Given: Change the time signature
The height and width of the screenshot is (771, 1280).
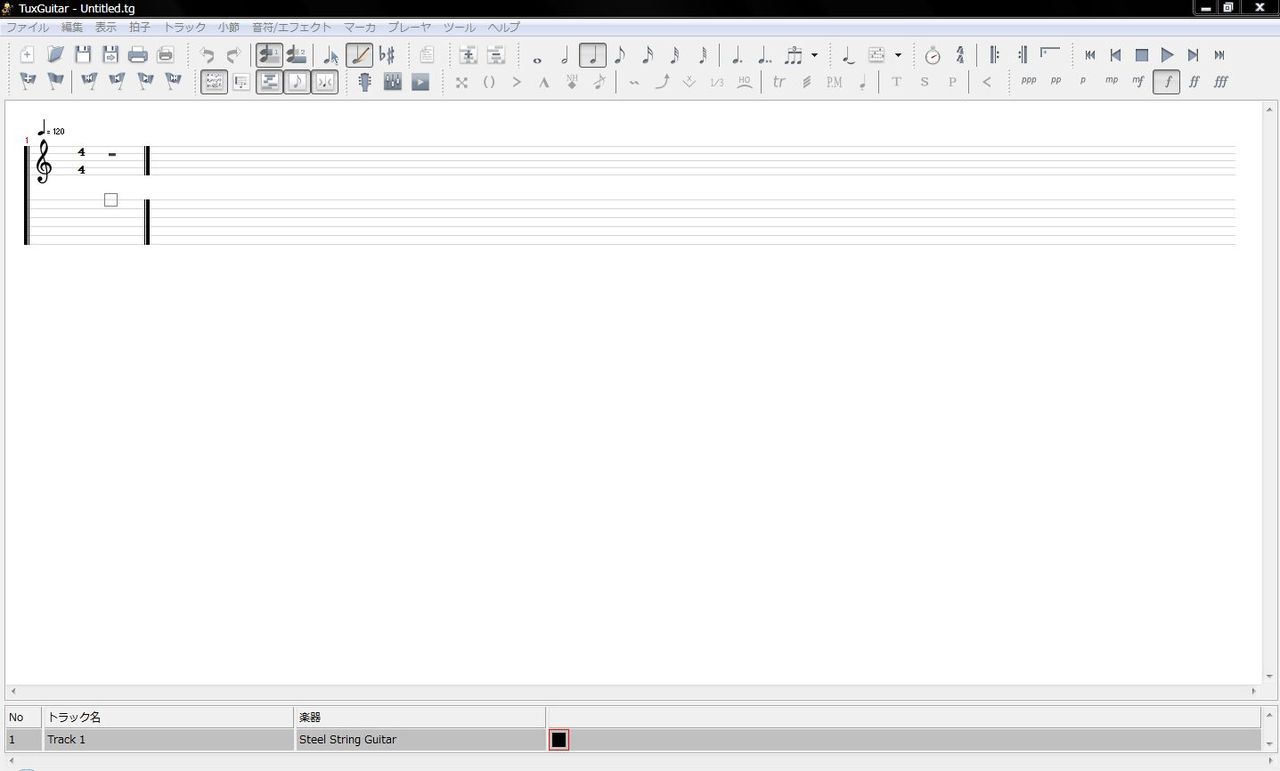Looking at the screenshot, I should (x=960, y=55).
